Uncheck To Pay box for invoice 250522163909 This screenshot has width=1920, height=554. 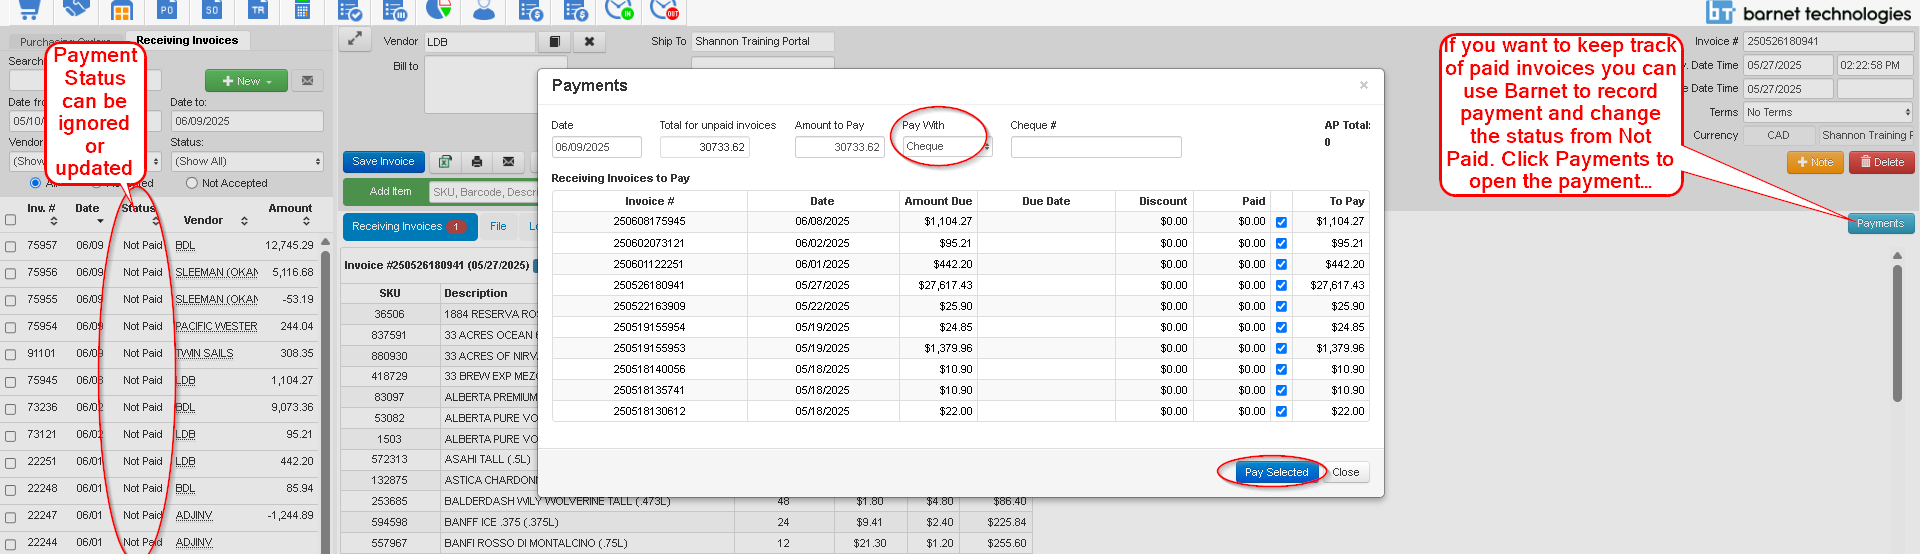(1281, 306)
